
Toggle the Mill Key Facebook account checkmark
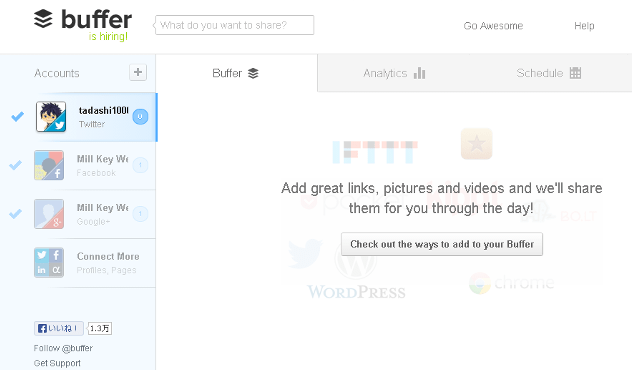point(16,165)
